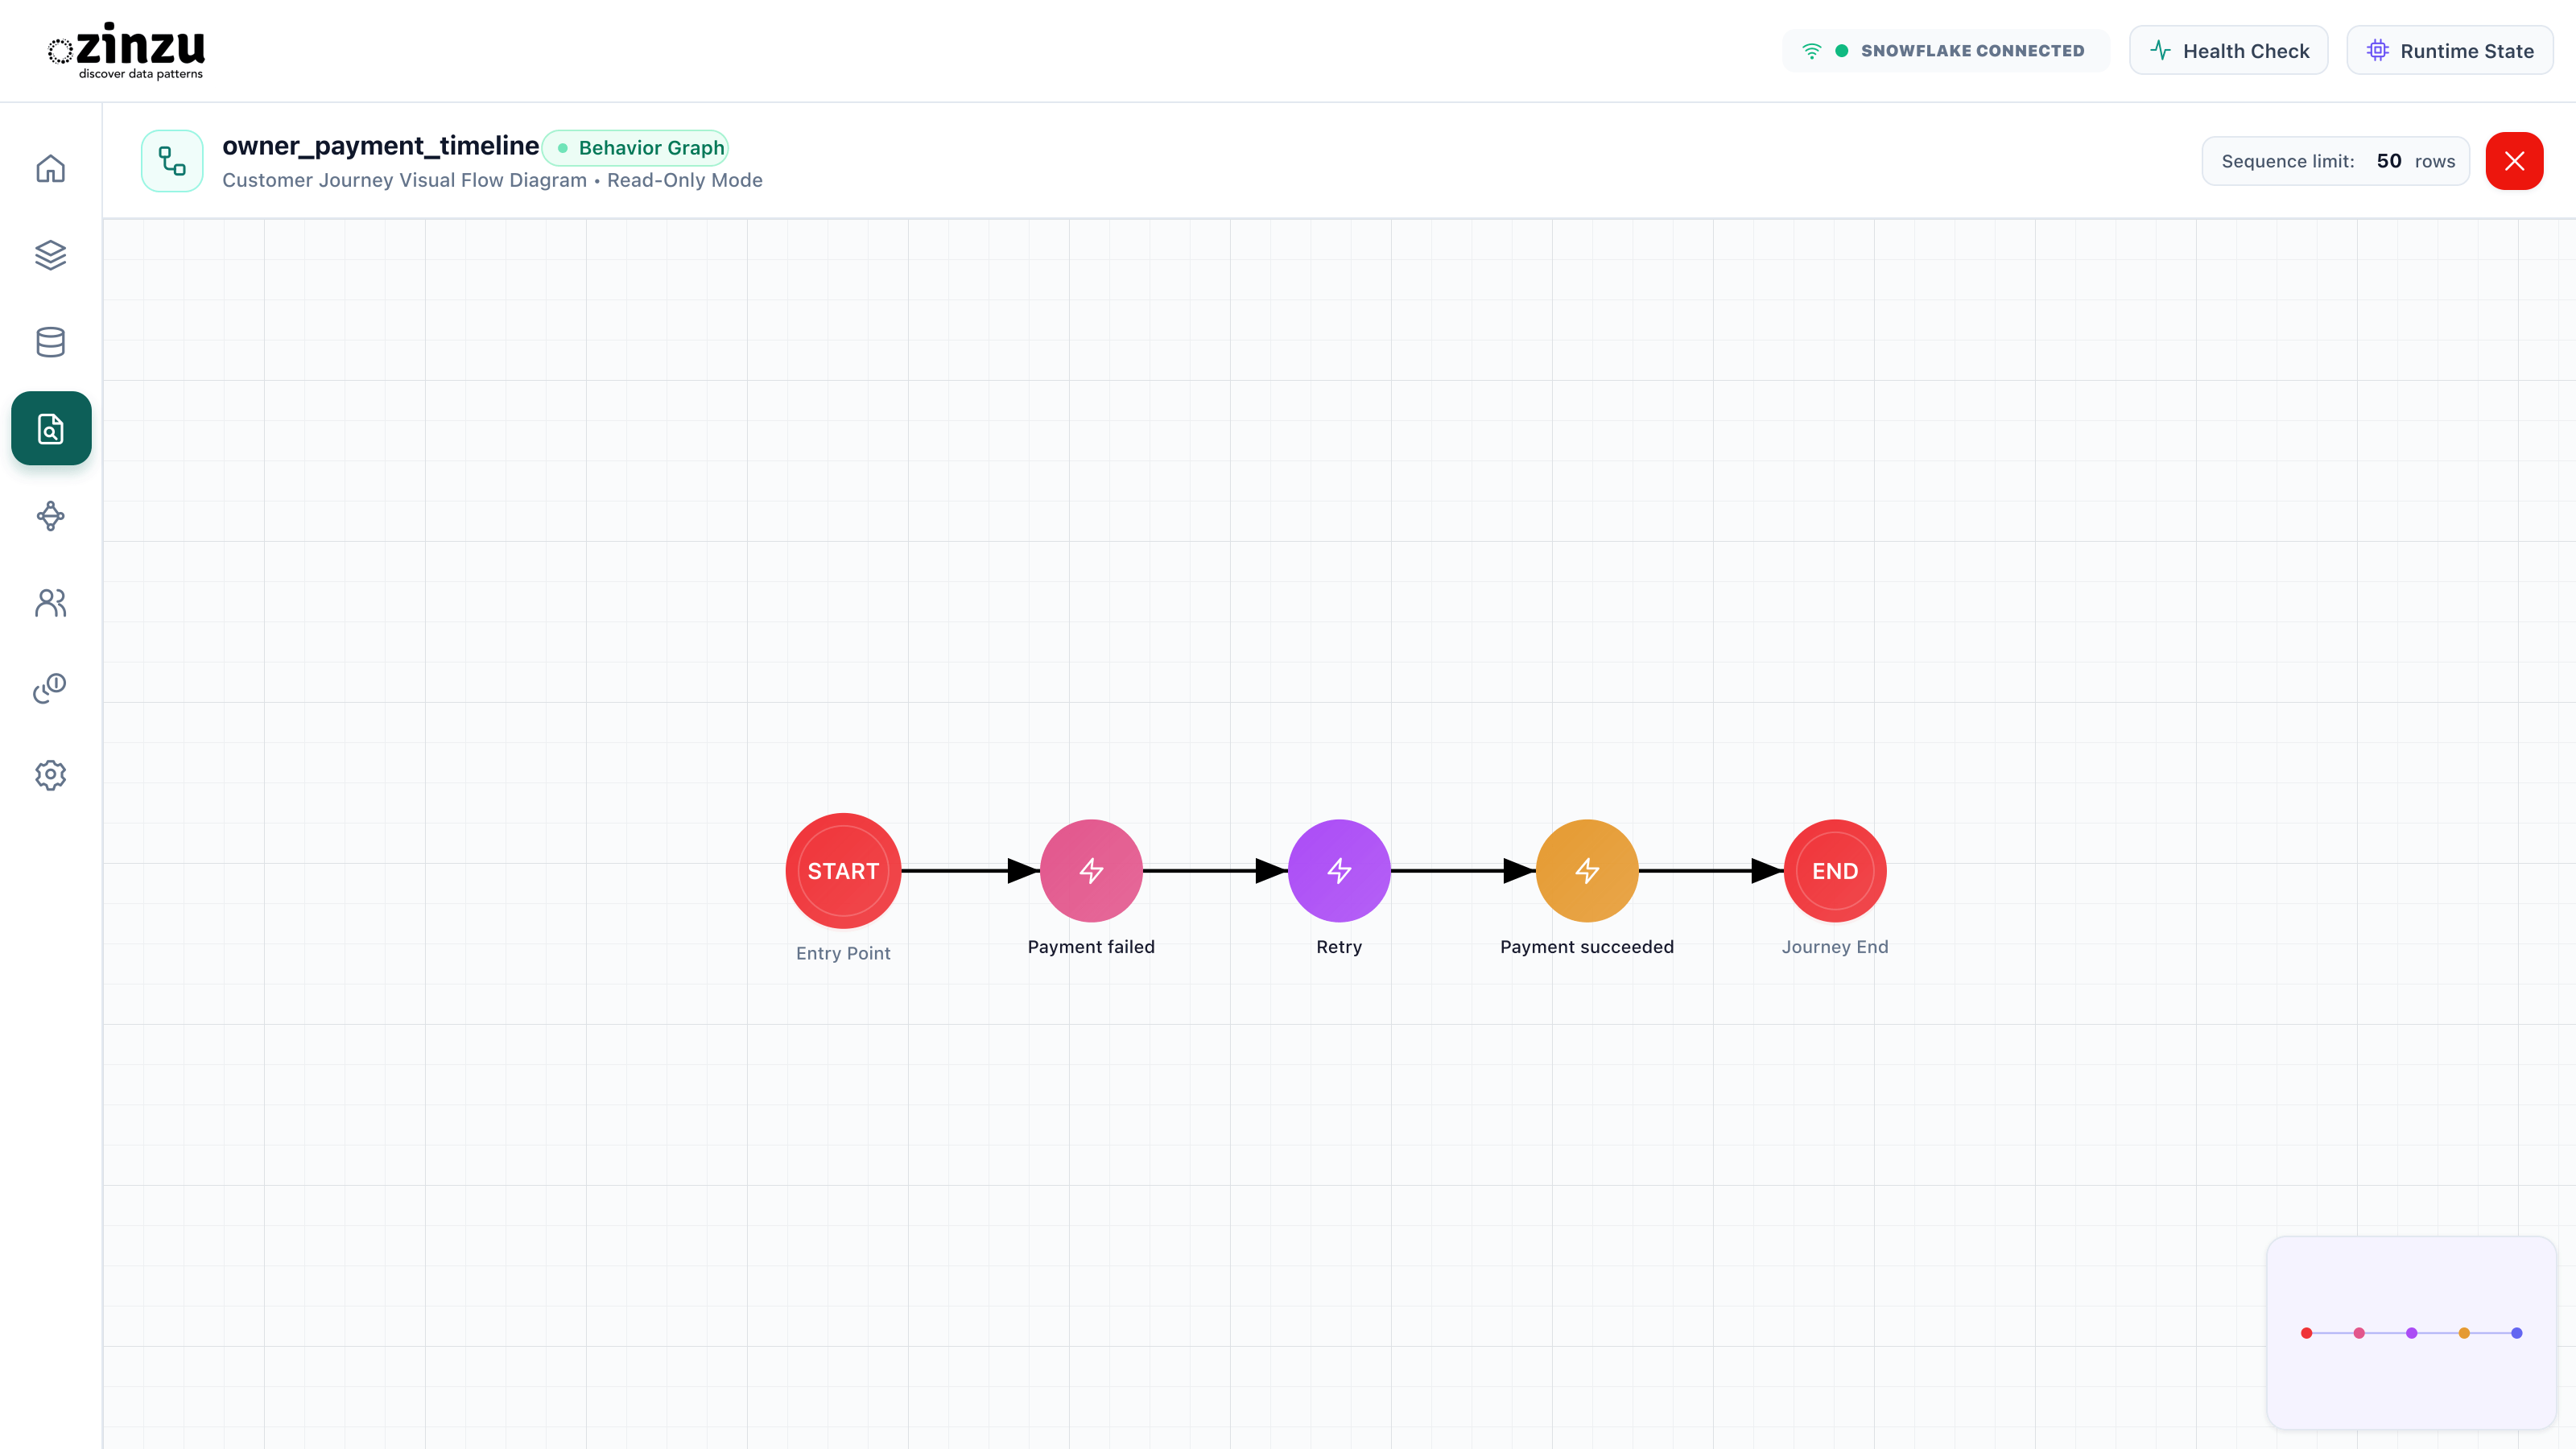Close the behavior graph with red X
Viewport: 2576px width, 1449px height.
tap(2514, 161)
